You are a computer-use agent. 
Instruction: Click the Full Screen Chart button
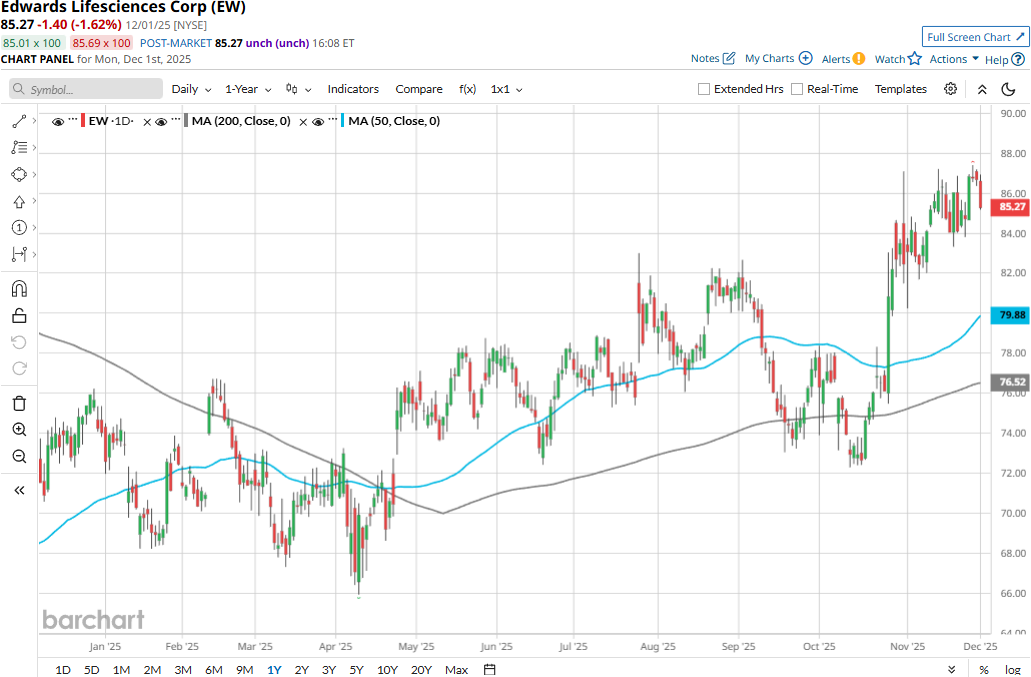point(974,37)
